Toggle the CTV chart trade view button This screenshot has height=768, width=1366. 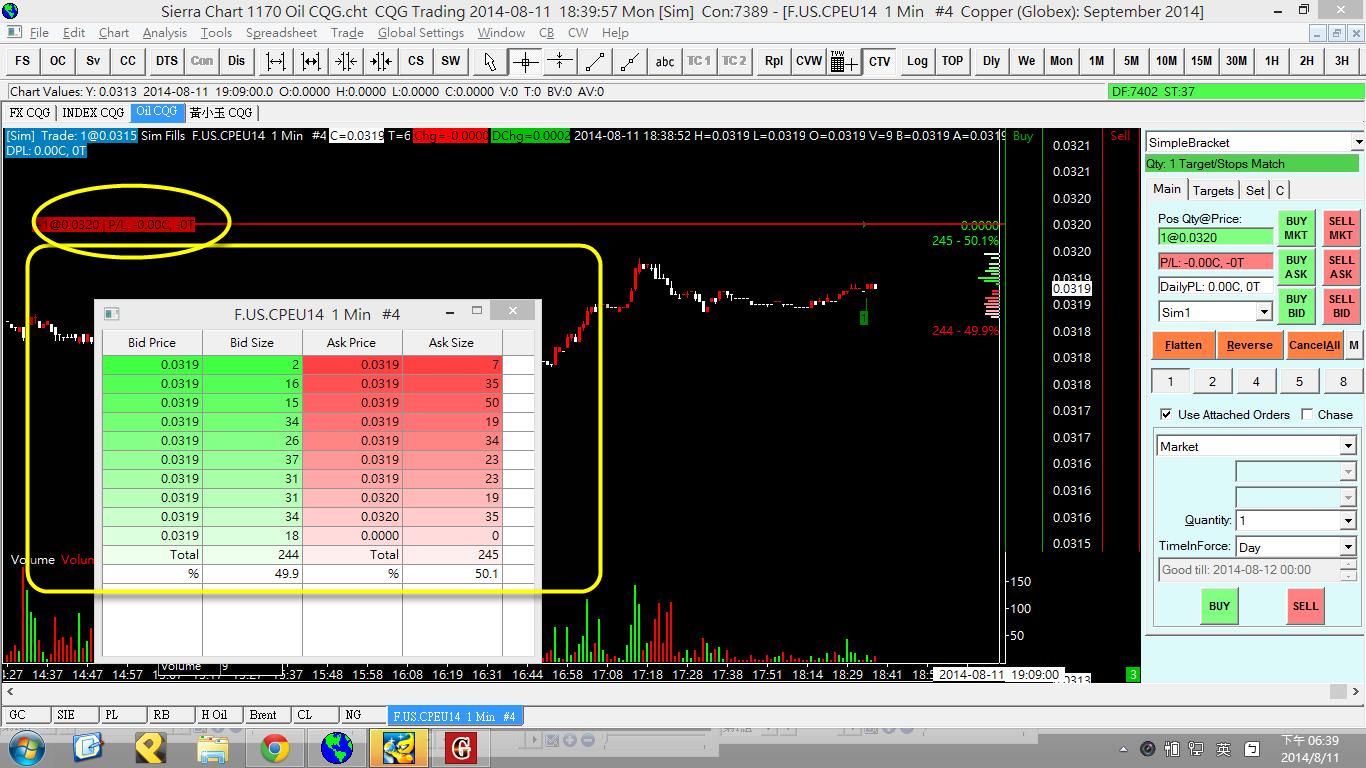tap(879, 61)
